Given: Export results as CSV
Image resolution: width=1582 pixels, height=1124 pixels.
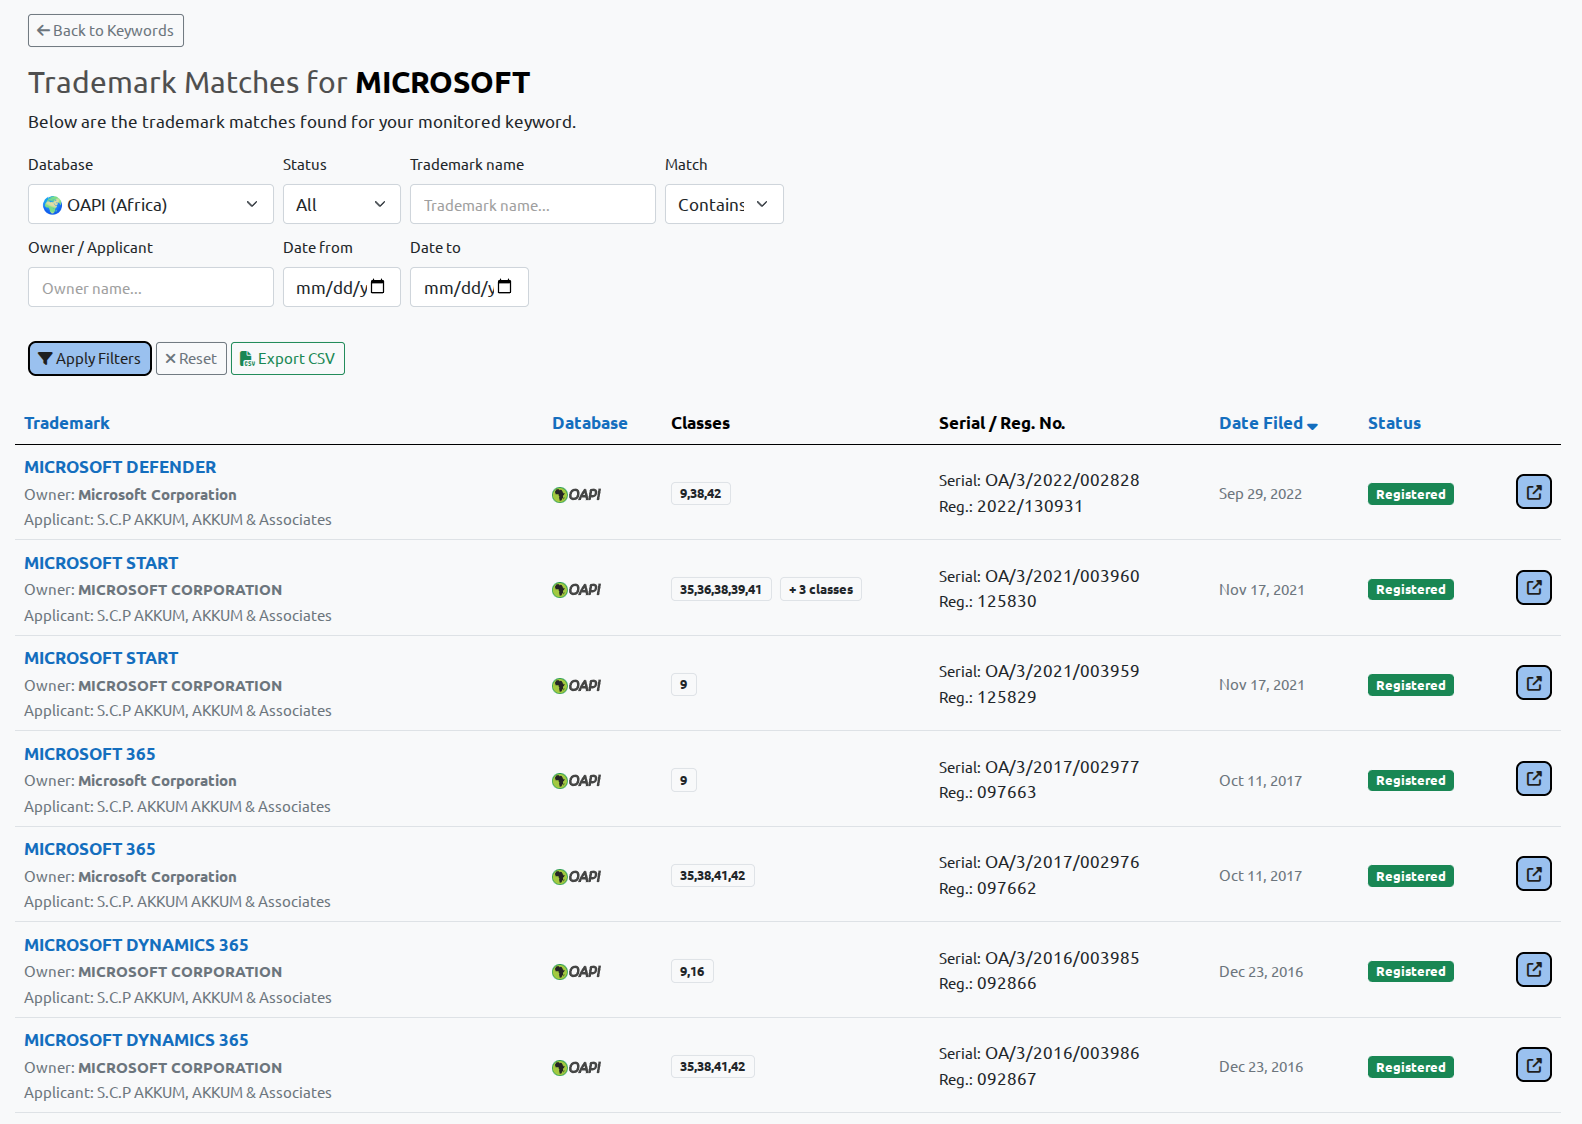Looking at the screenshot, I should click(x=288, y=359).
